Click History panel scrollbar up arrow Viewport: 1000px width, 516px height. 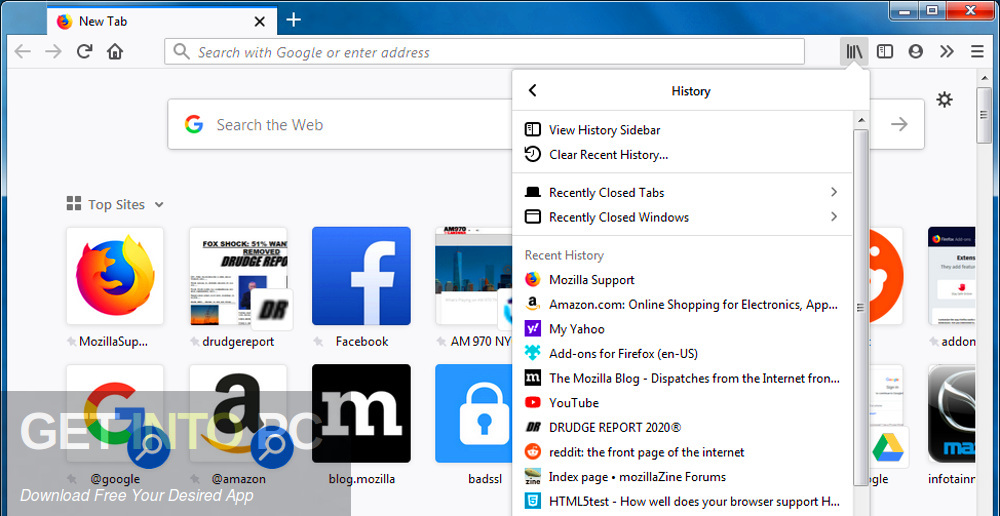[860, 120]
